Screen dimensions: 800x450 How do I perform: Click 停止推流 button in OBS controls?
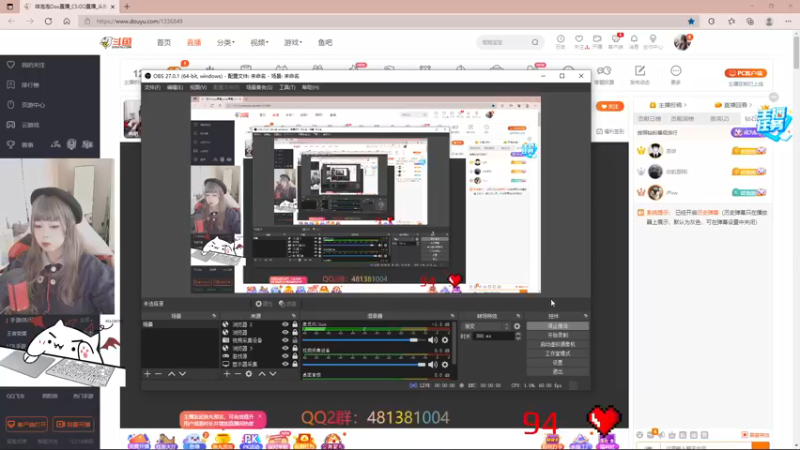(x=558, y=326)
